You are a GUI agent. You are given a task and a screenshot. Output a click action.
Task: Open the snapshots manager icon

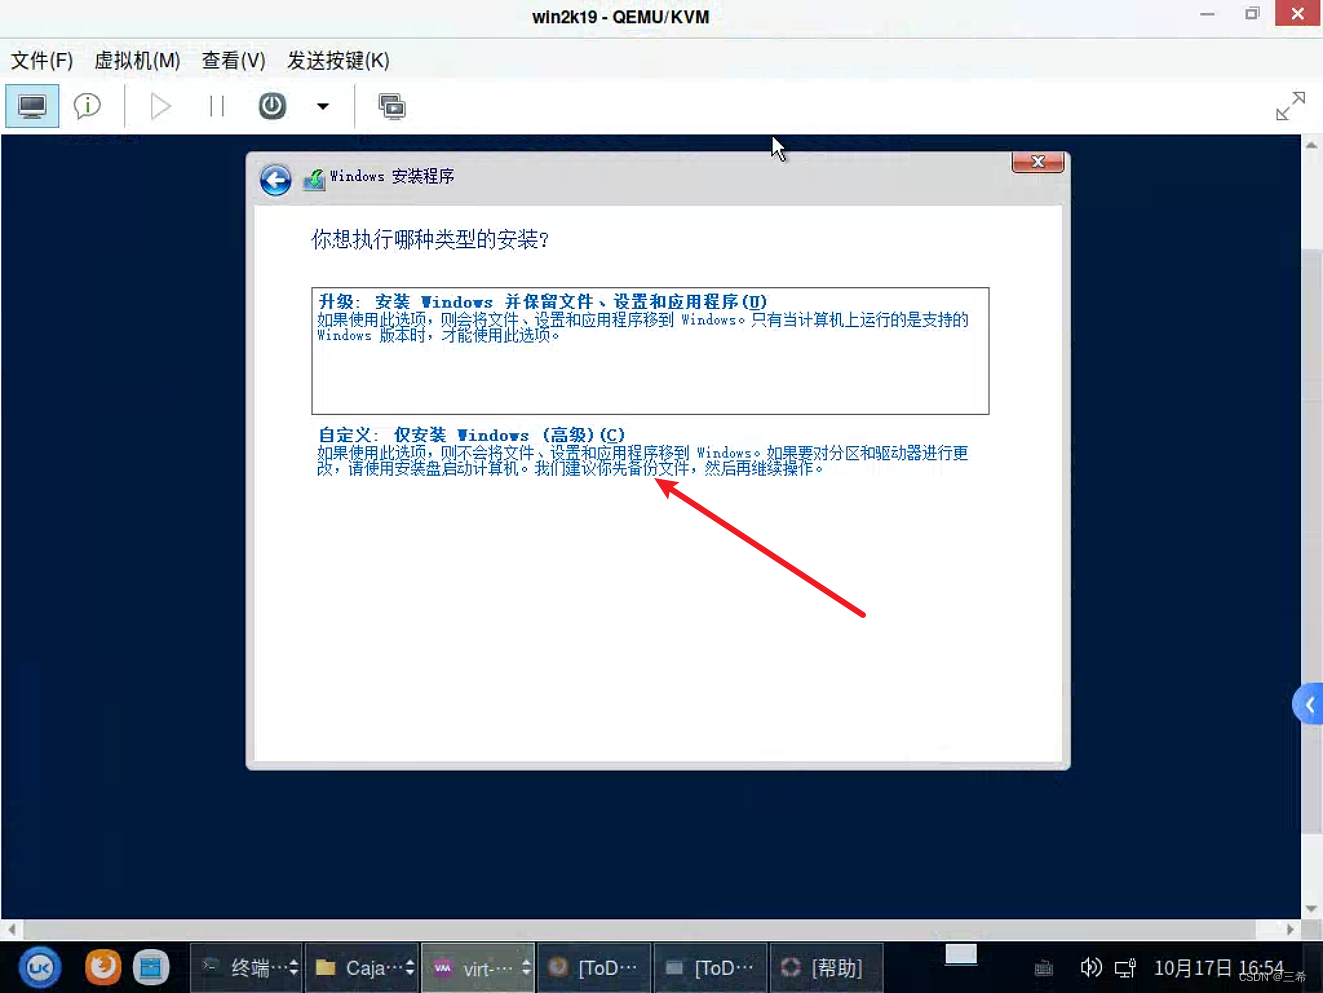click(x=392, y=106)
